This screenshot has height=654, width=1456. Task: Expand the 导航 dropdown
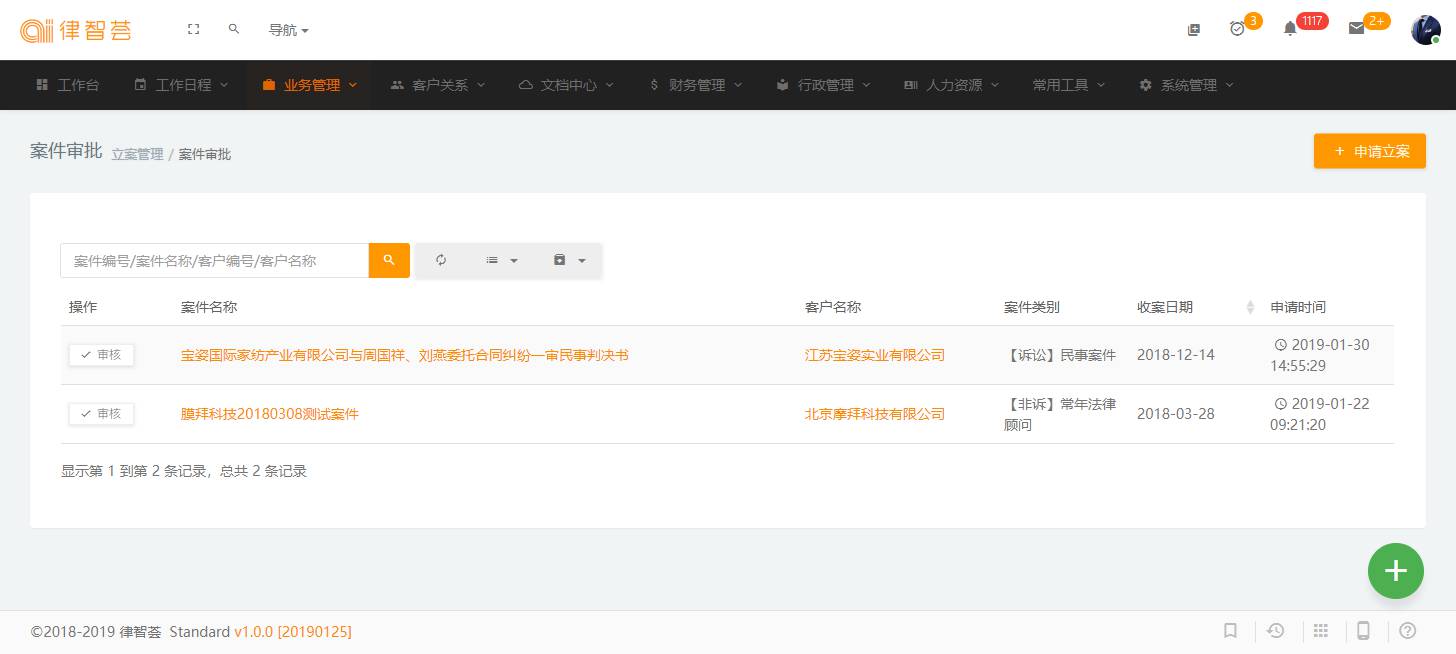[288, 30]
